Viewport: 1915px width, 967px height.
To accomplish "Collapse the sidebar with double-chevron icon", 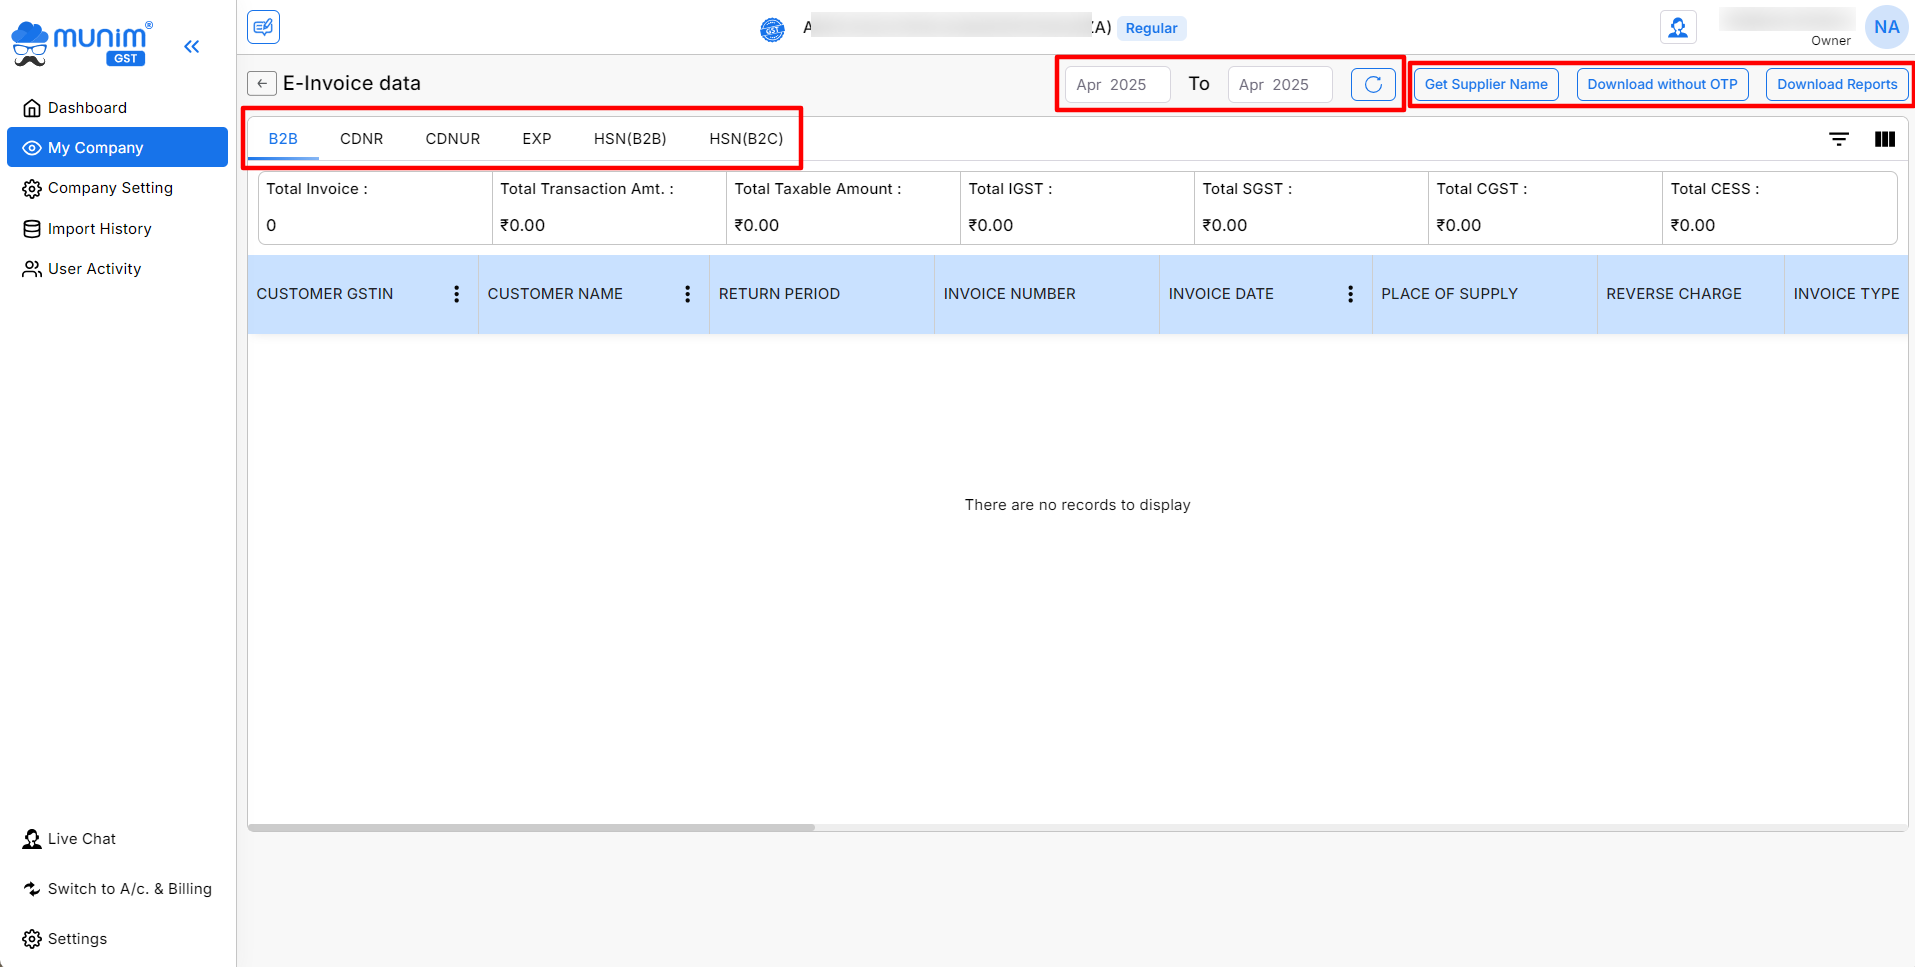I will 192,46.
